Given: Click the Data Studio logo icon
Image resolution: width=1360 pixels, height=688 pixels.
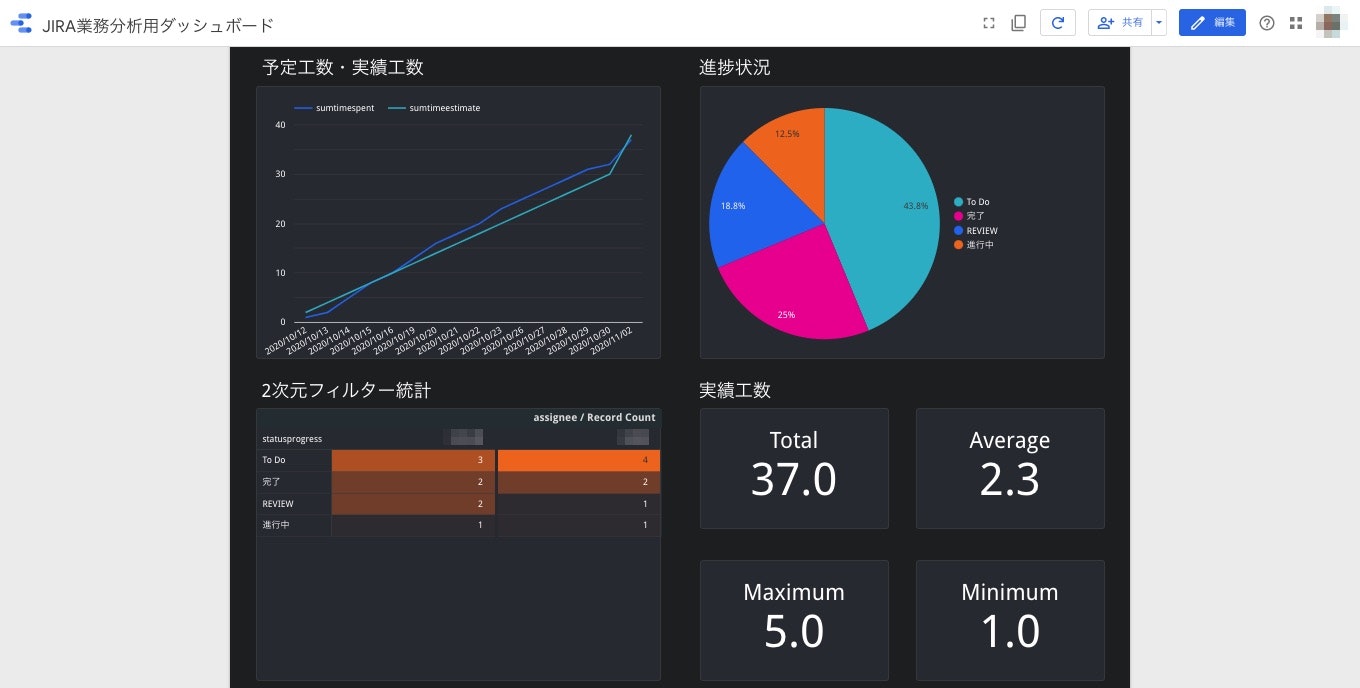Looking at the screenshot, I should (21, 23).
